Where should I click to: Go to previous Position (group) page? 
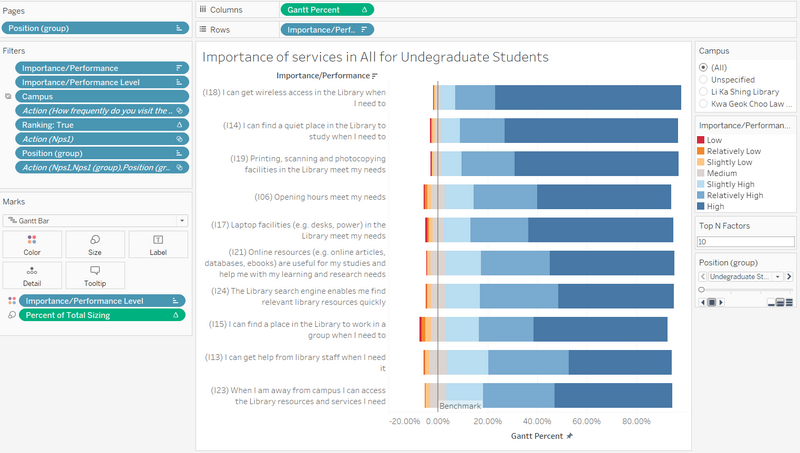pos(703,276)
